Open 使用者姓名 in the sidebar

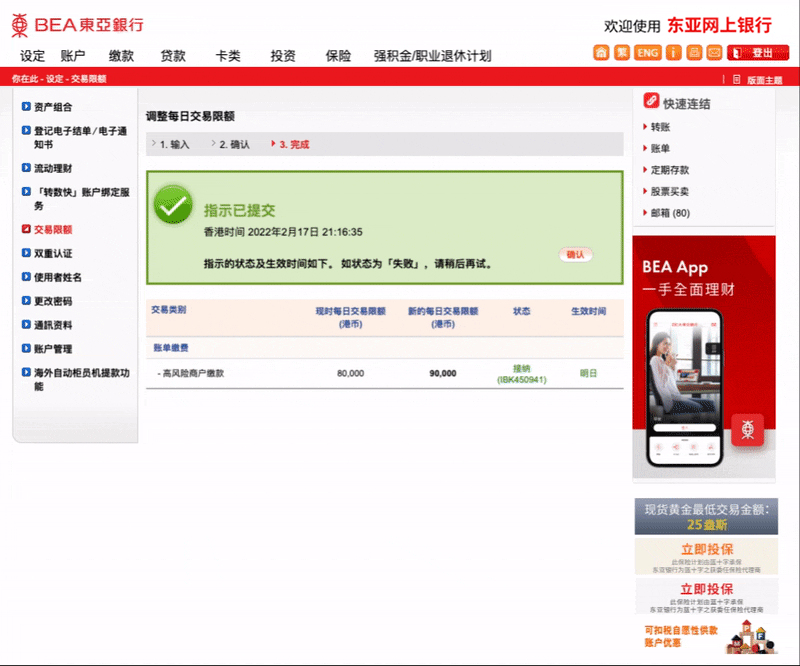(58, 277)
